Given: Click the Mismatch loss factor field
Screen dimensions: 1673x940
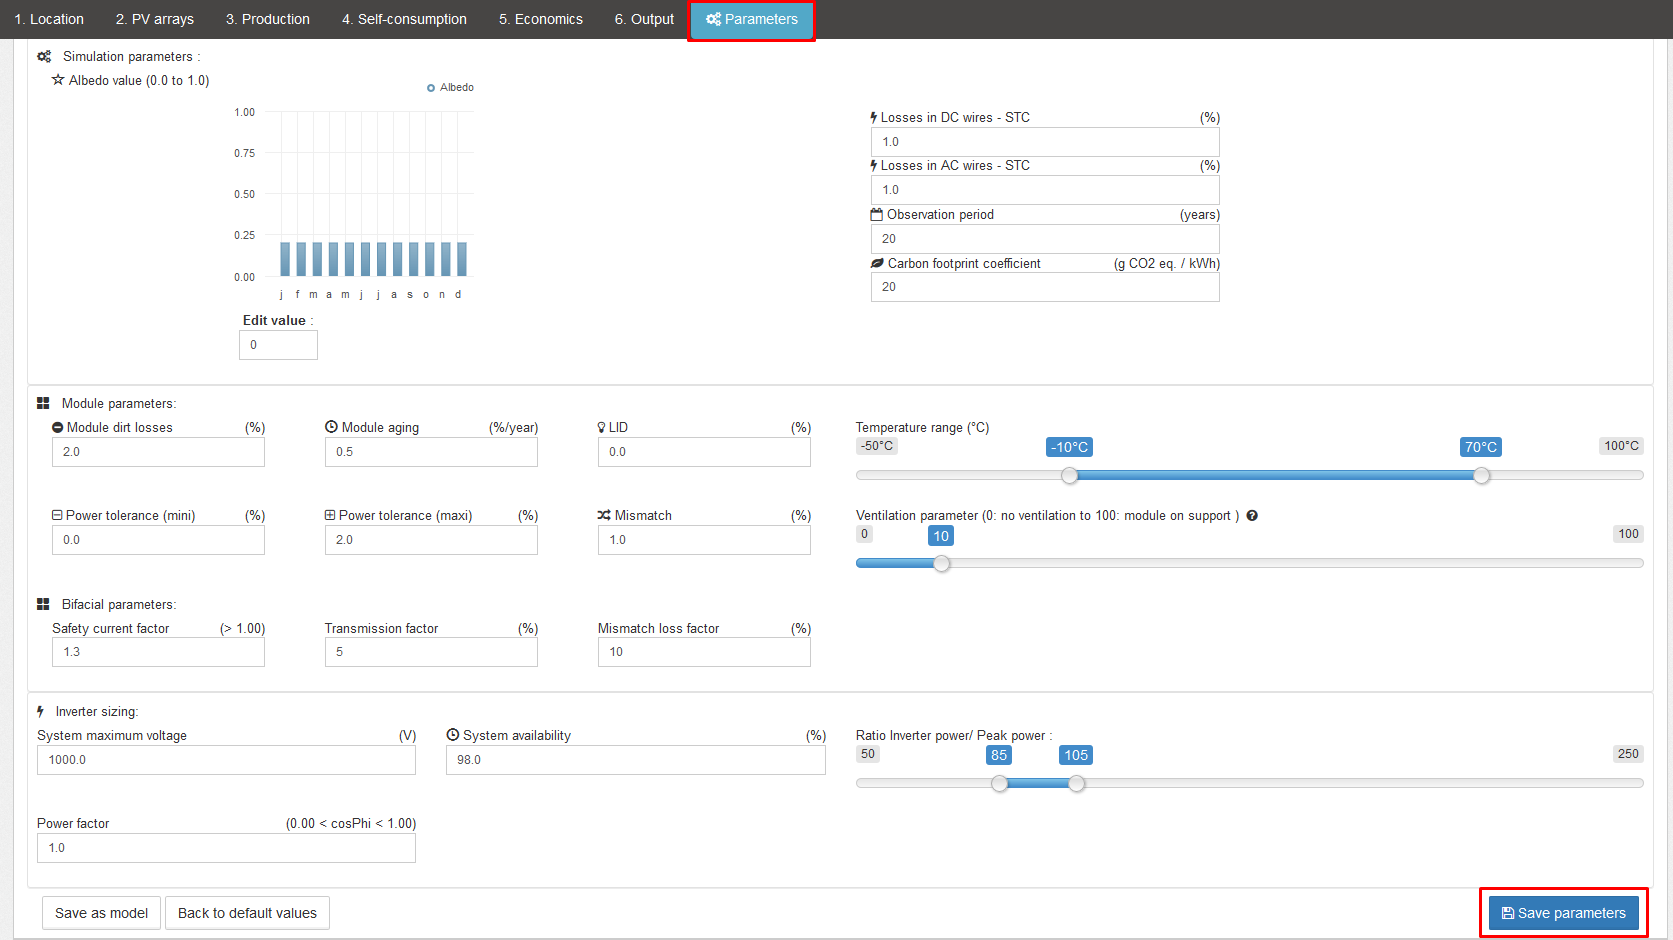Looking at the screenshot, I should pos(704,652).
